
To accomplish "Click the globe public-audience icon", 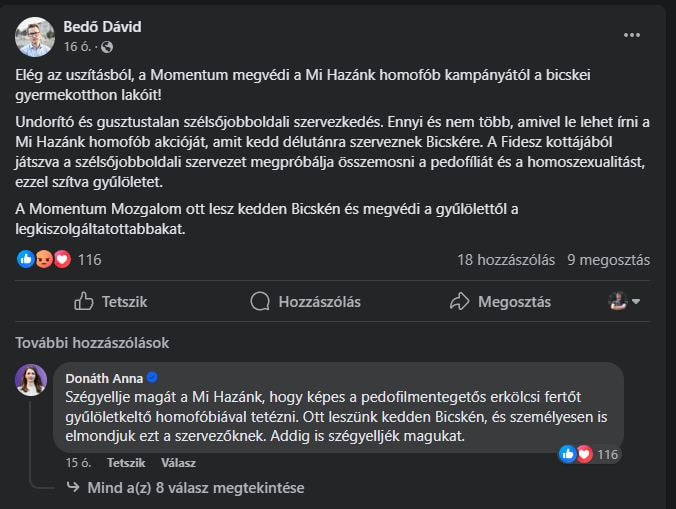I will 107,46.
